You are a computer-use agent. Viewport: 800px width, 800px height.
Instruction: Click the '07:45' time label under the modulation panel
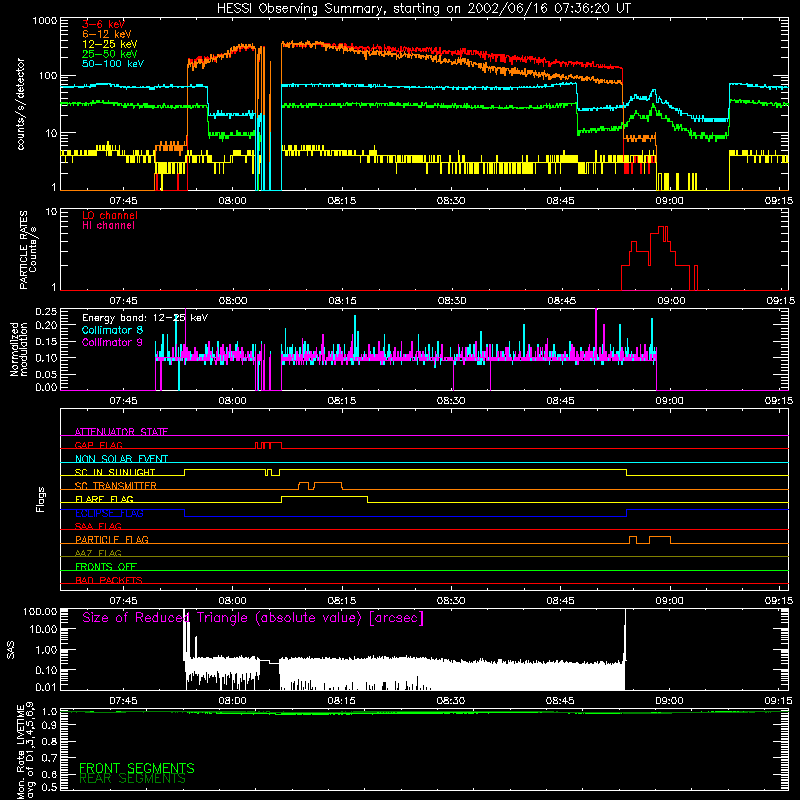point(123,401)
